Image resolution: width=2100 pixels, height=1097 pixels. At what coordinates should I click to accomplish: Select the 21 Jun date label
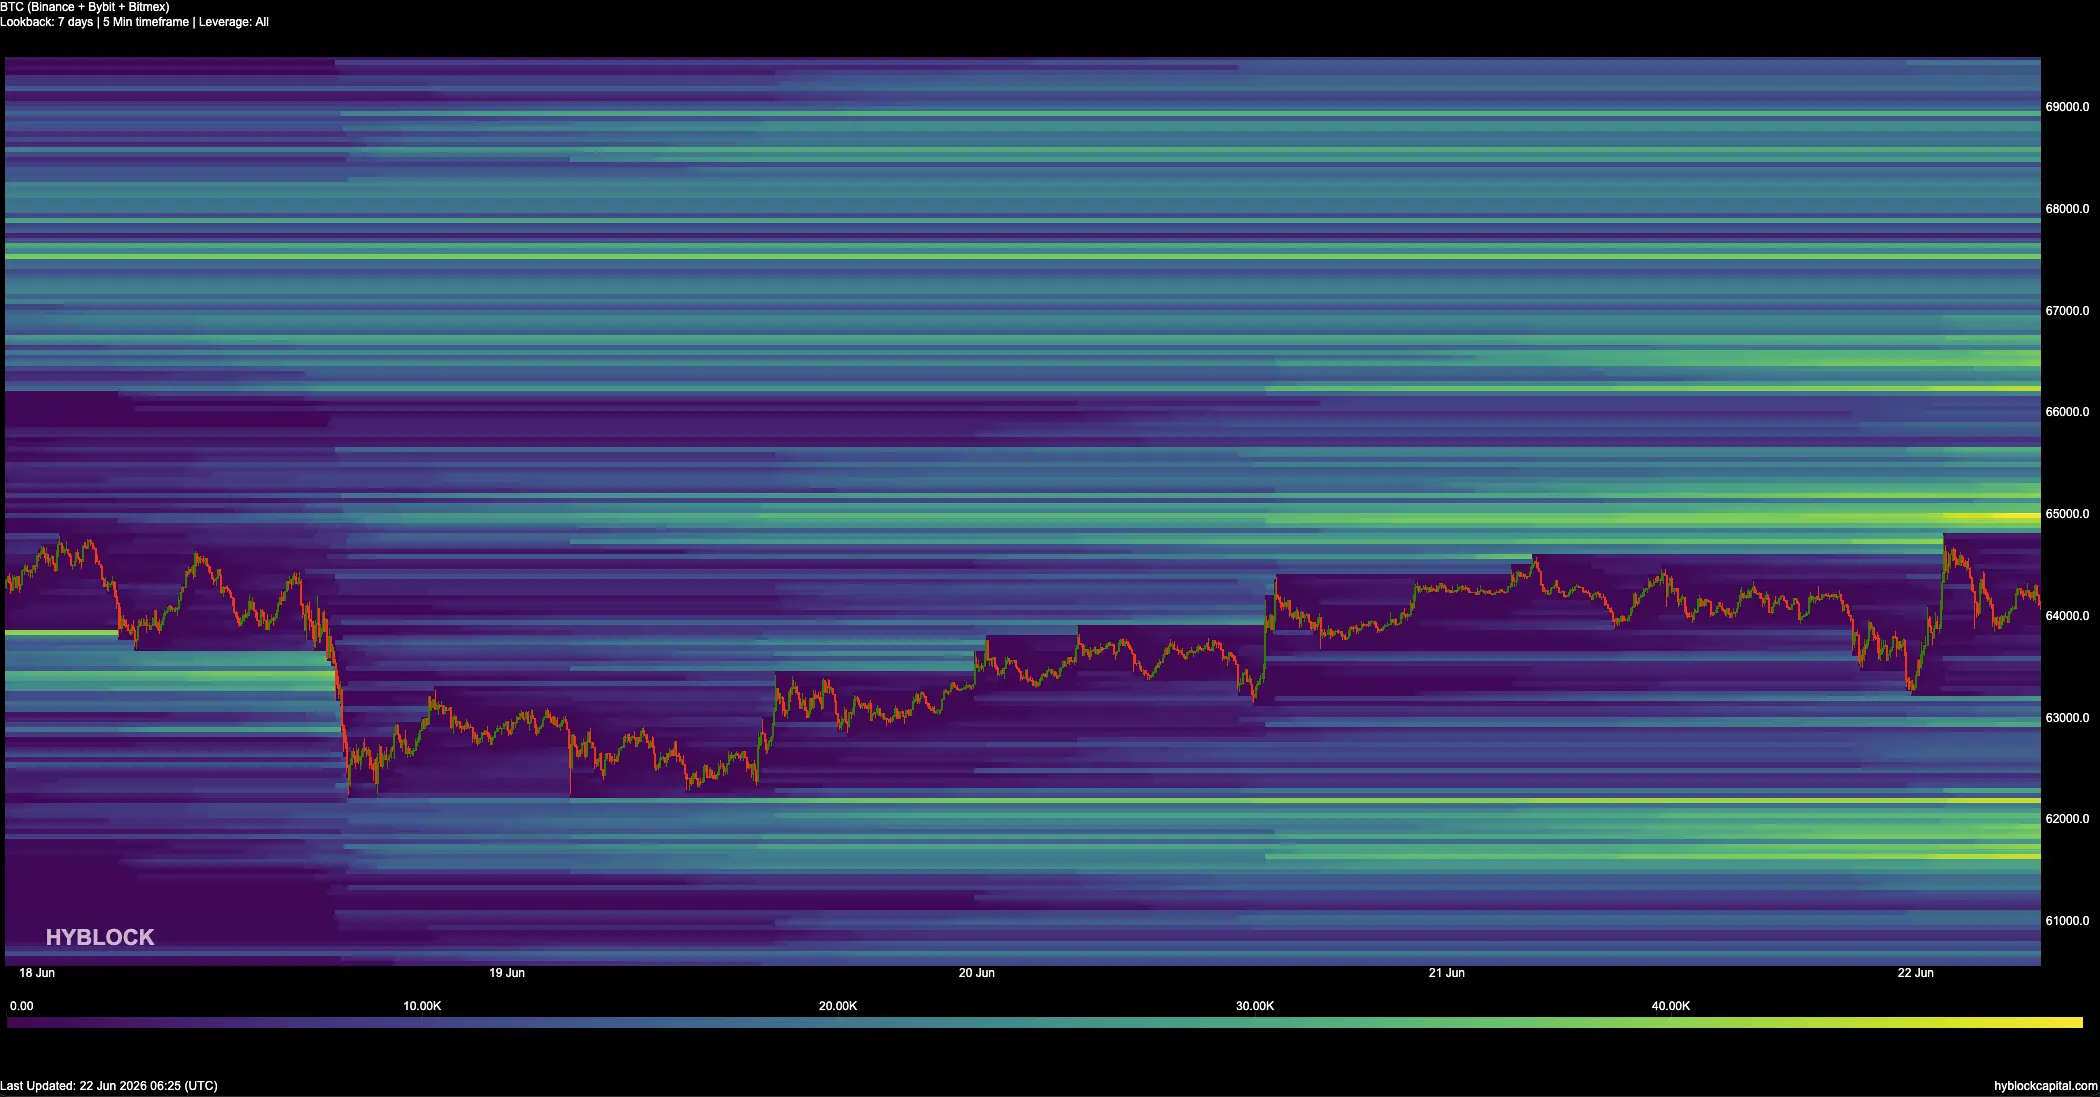point(1447,973)
